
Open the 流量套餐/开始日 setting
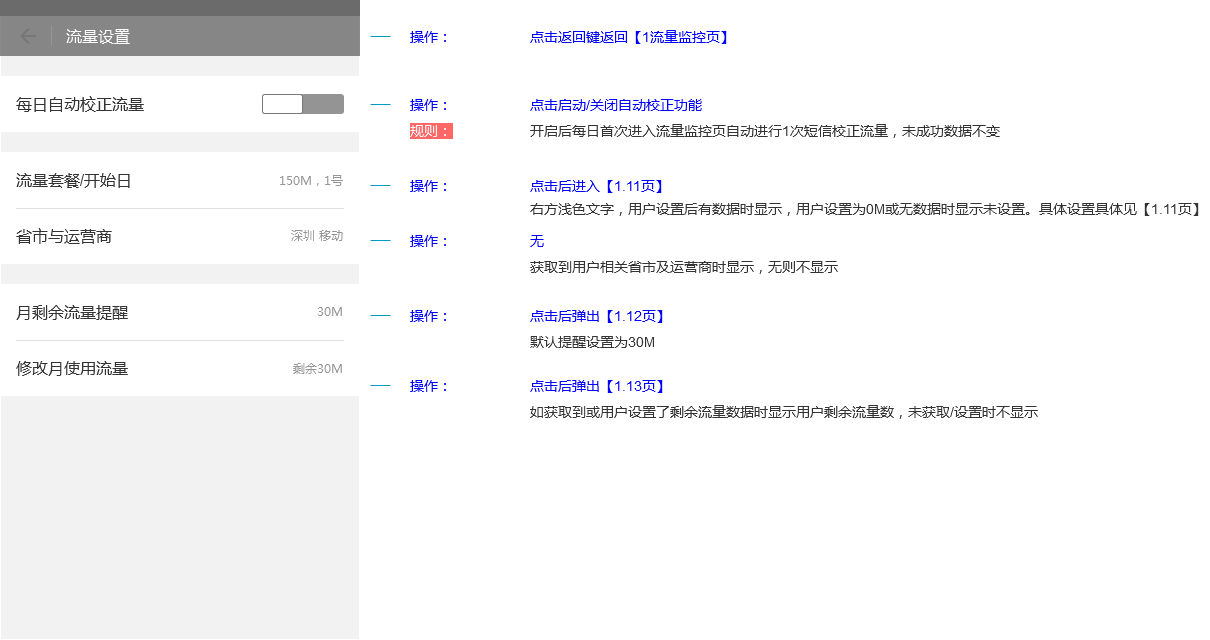180,181
